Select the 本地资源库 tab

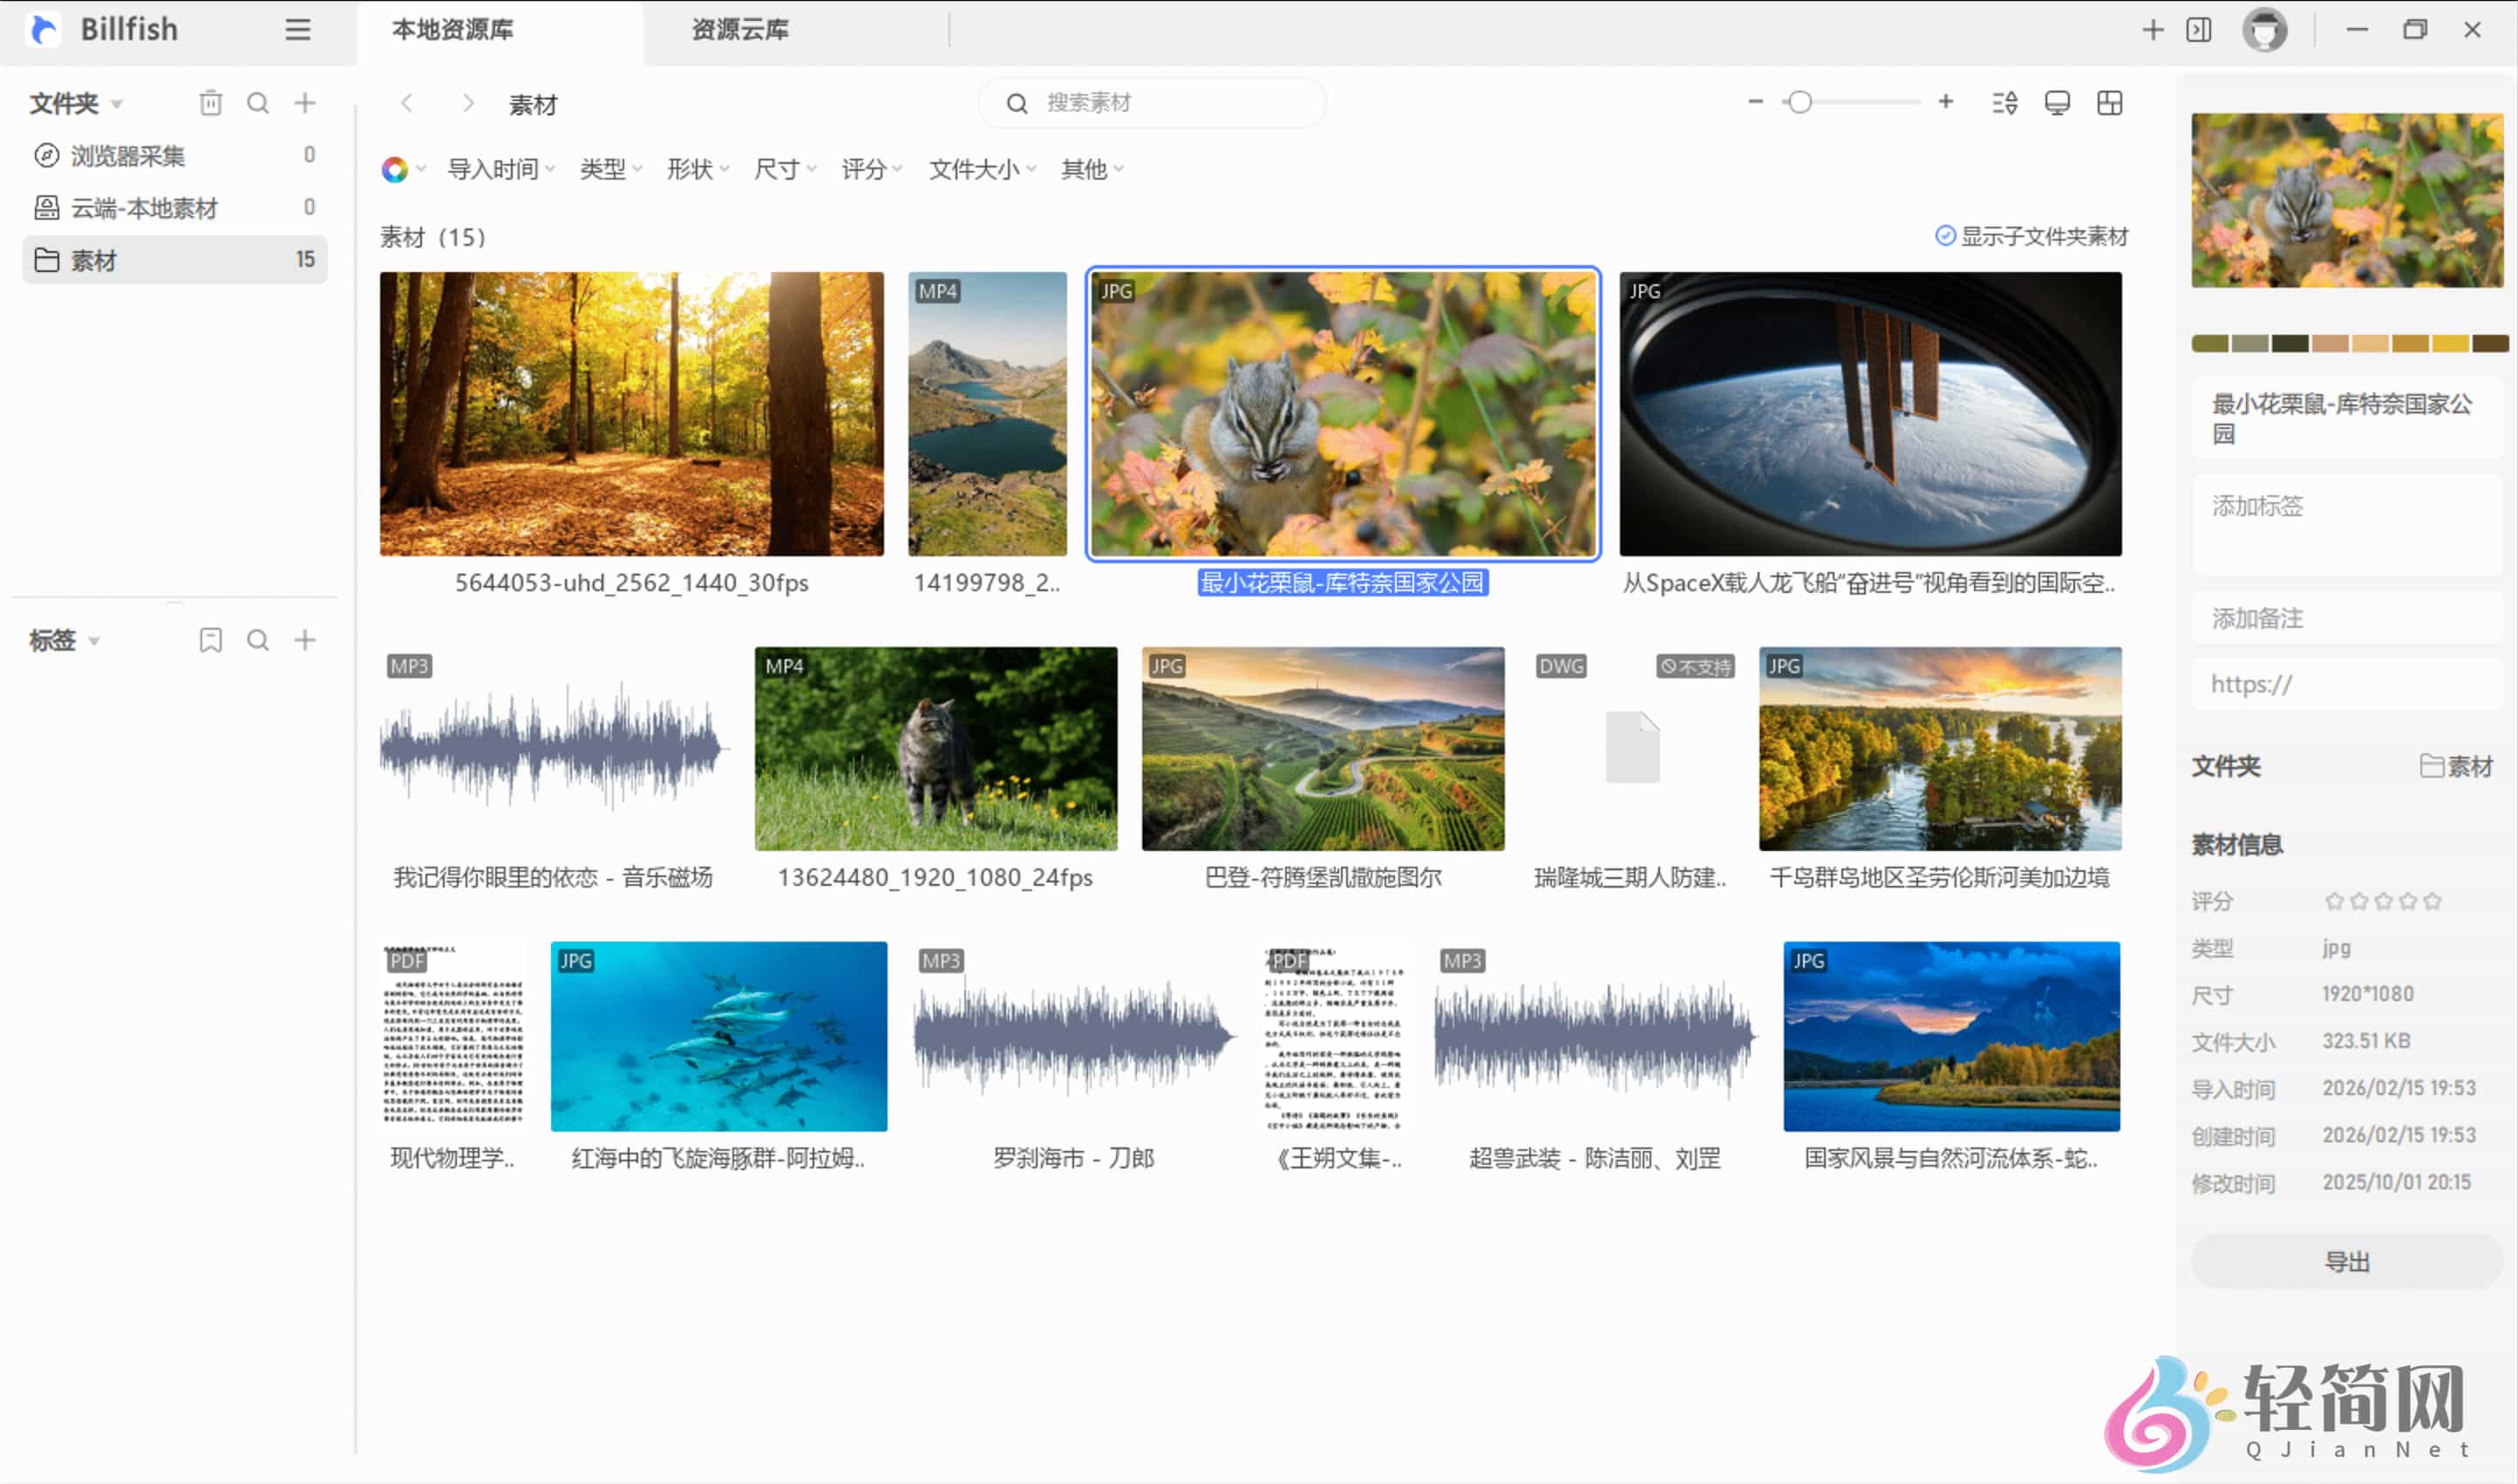[452, 29]
